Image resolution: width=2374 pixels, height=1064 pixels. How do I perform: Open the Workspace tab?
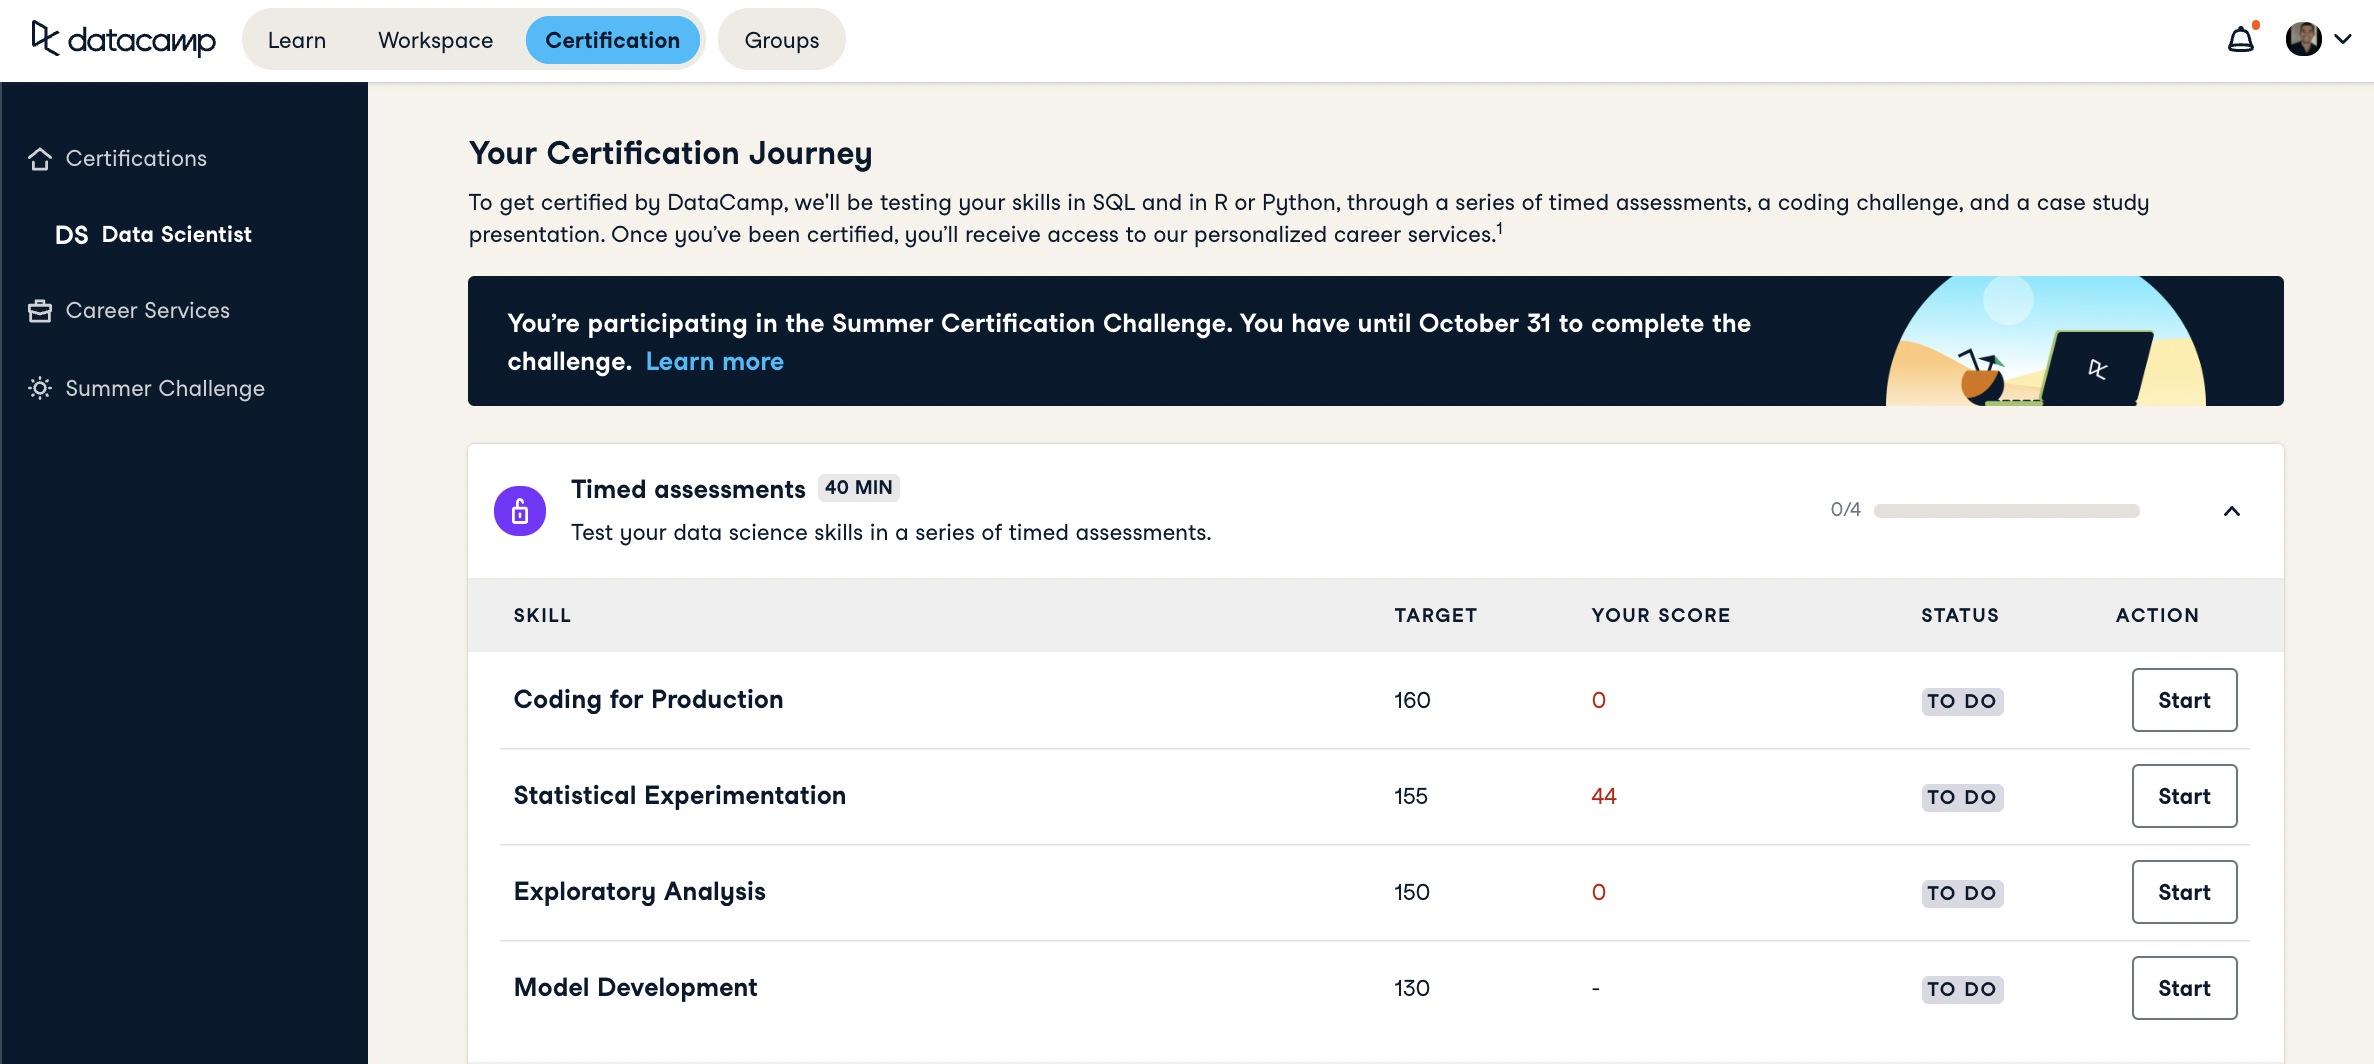click(x=435, y=40)
